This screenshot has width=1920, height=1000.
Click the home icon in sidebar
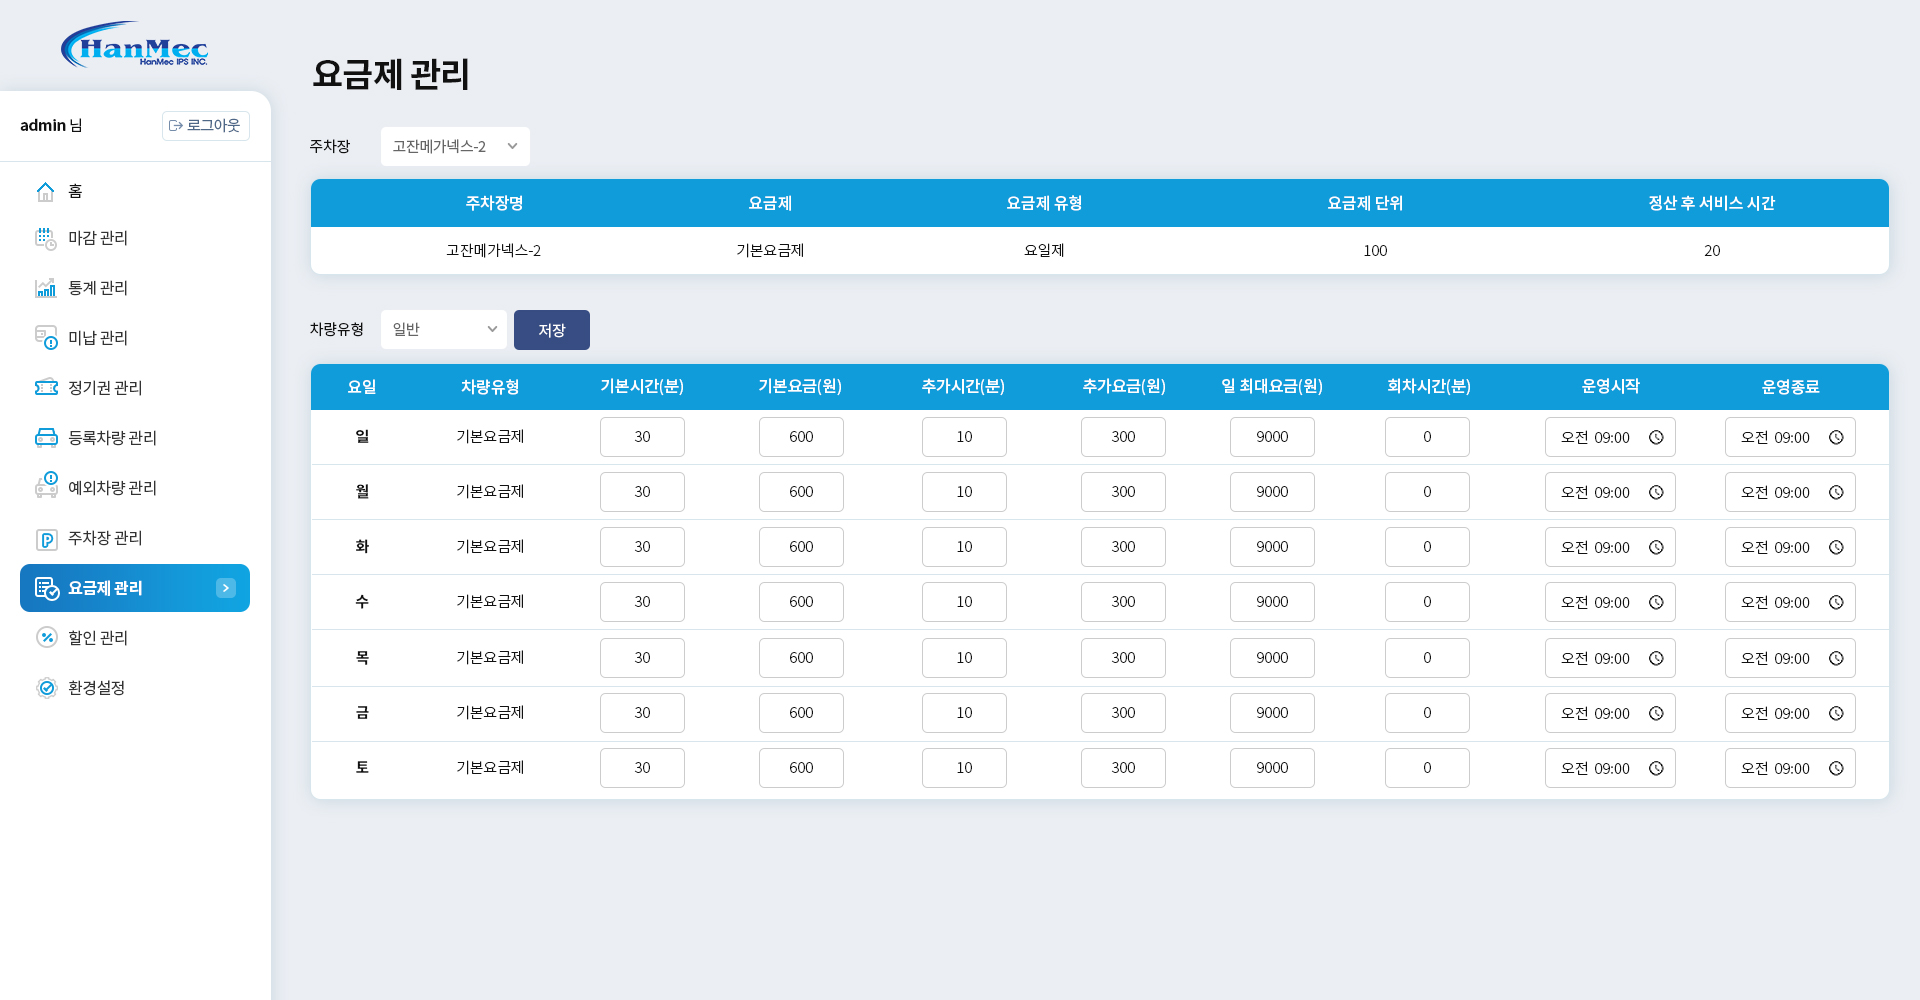pos(46,191)
